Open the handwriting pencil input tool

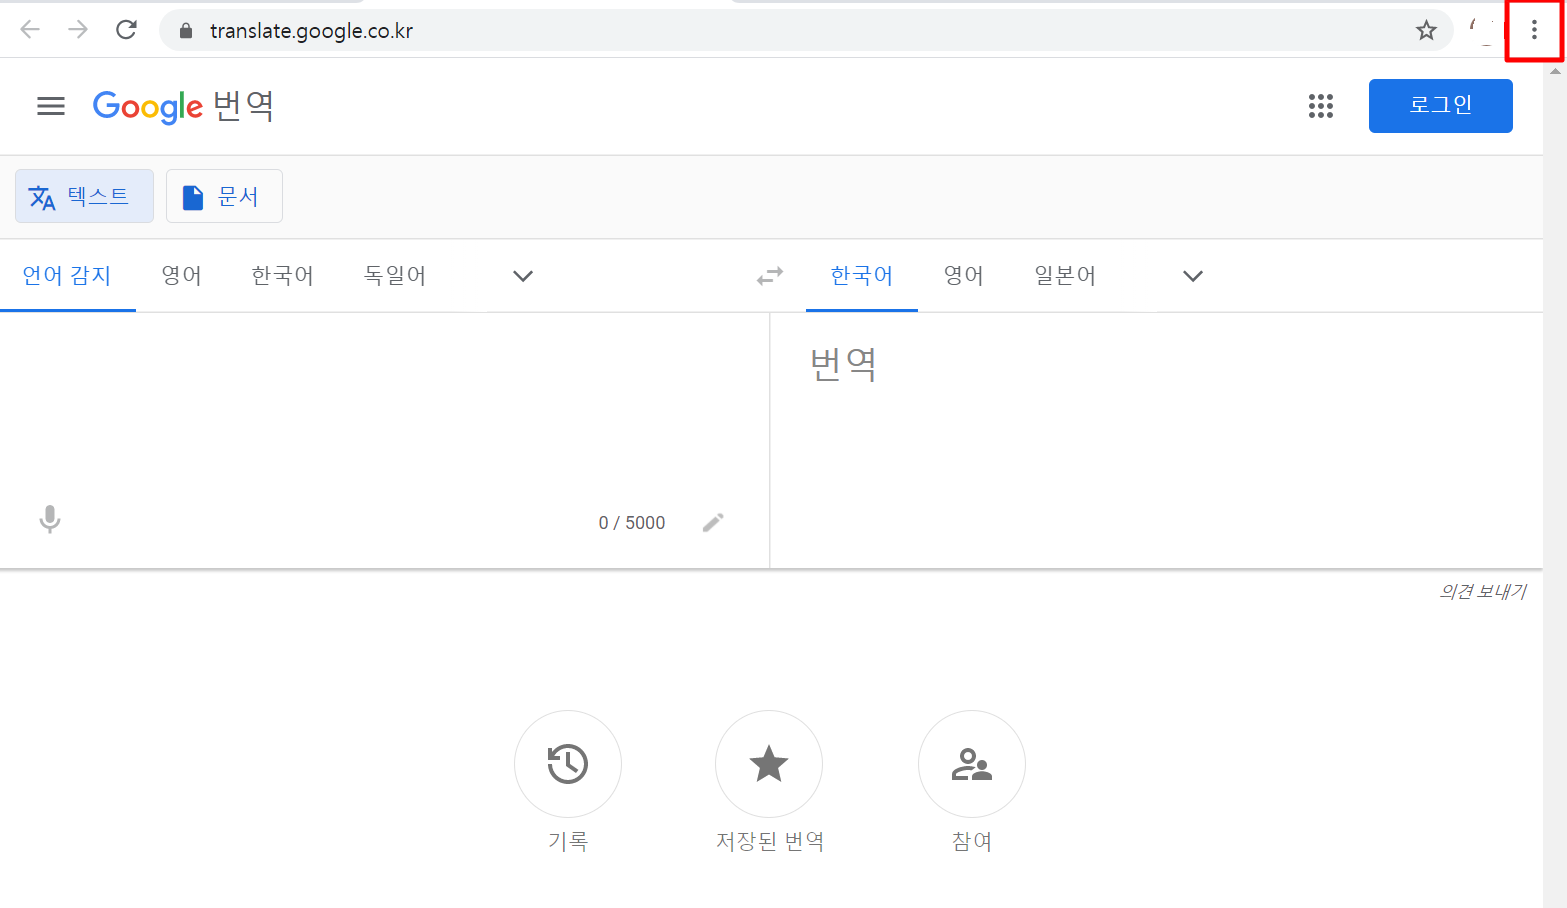(713, 522)
